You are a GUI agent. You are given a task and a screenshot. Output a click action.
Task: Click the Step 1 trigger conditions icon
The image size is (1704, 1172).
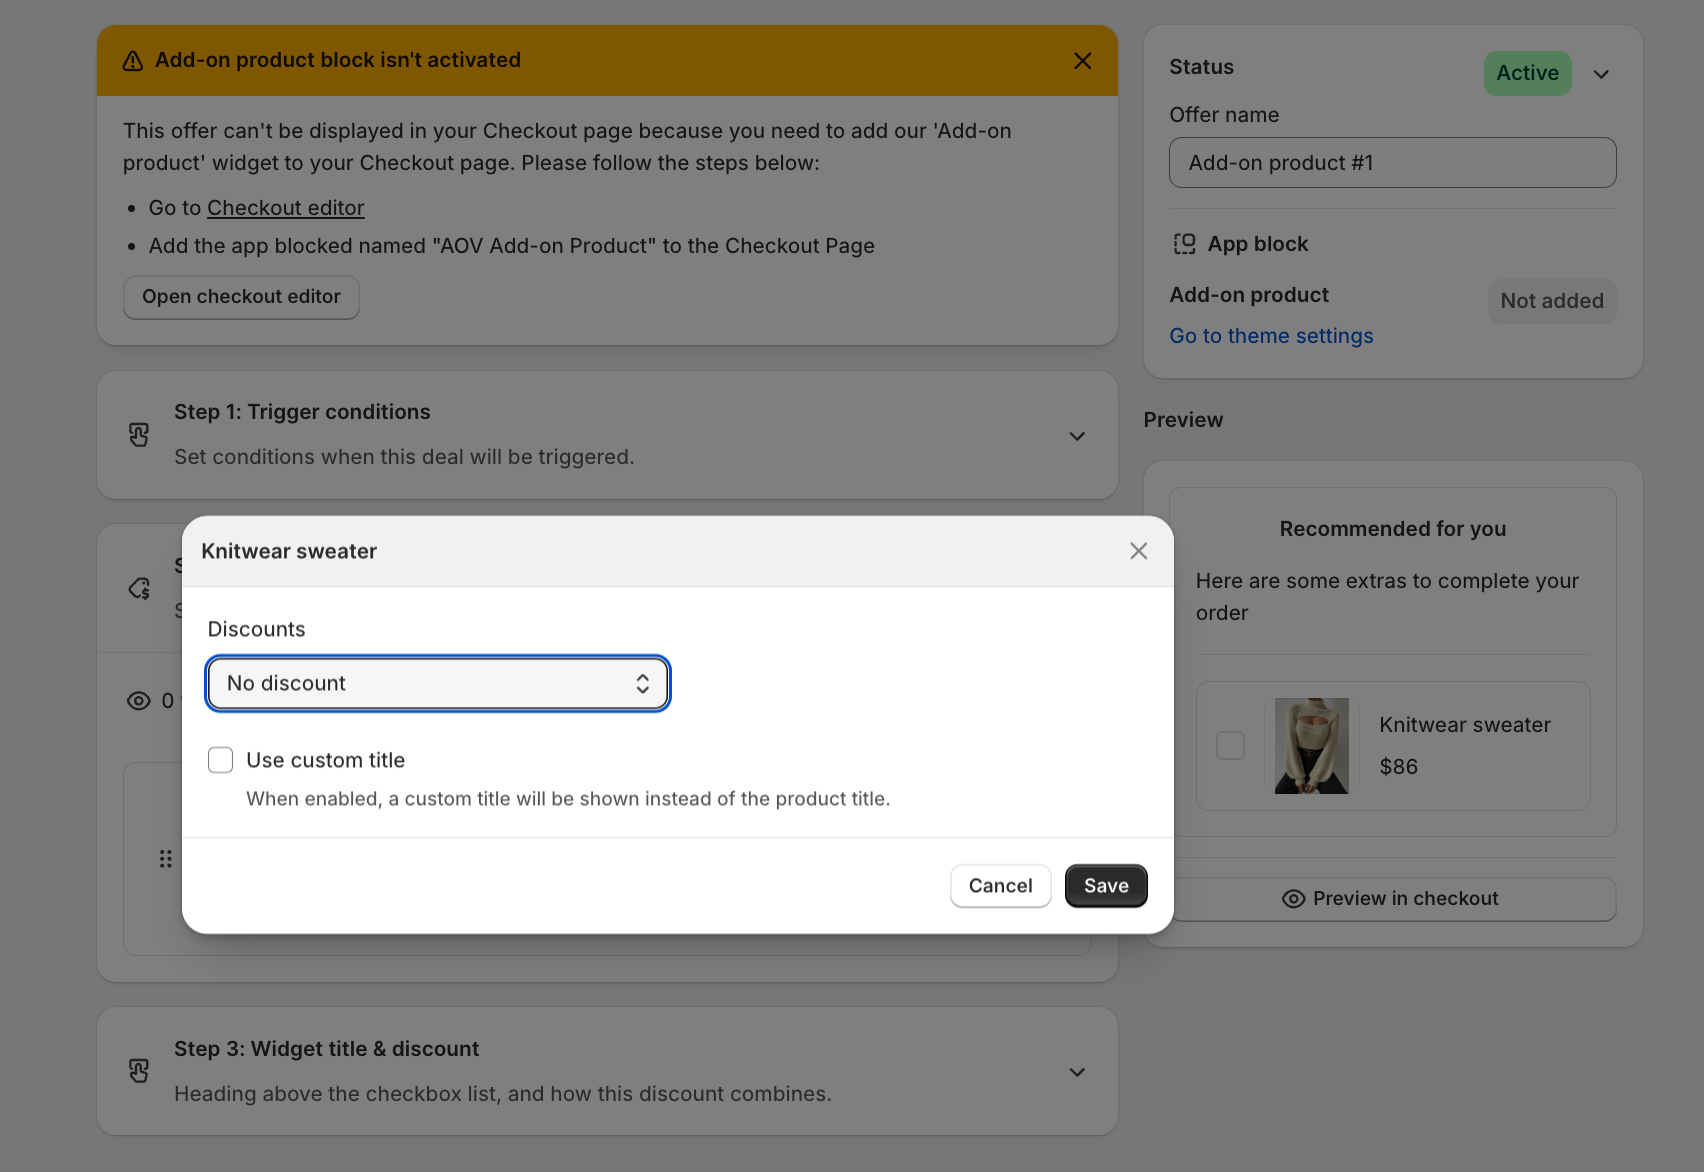(x=139, y=435)
